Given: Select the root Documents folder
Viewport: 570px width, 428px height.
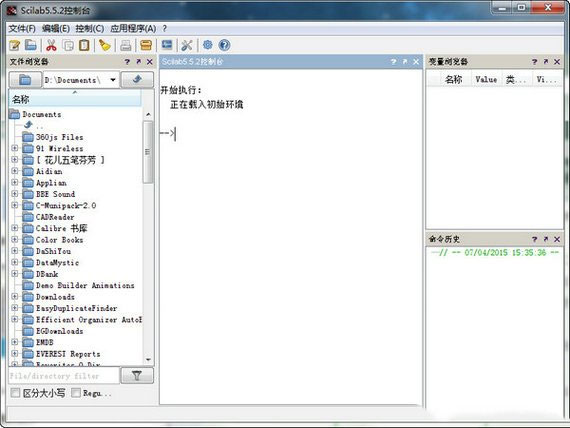Looking at the screenshot, I should coord(36,114).
